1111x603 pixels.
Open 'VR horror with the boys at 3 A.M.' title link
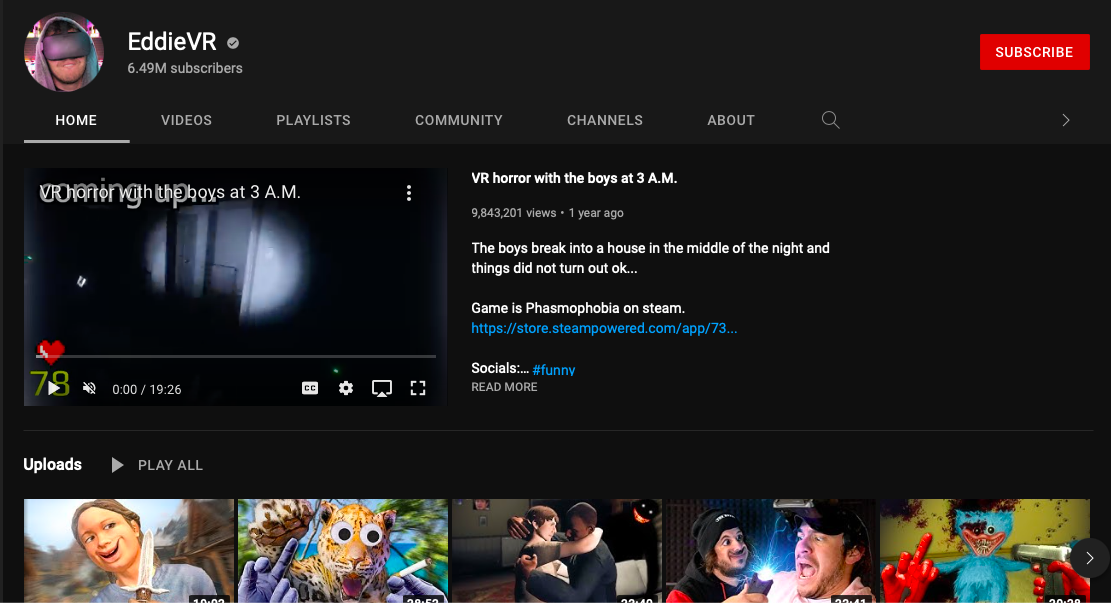[574, 179]
